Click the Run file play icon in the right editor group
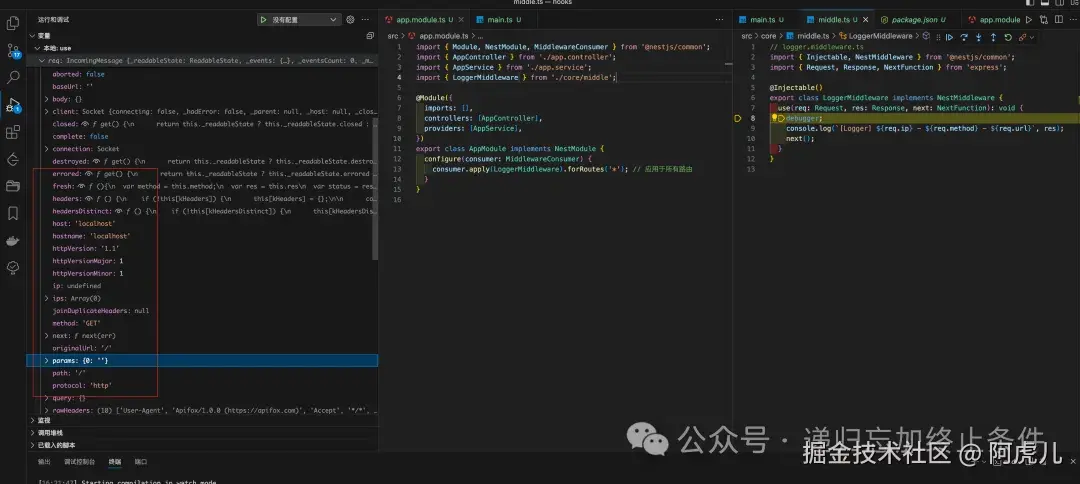Viewport: 1080px width, 484px height. coord(1029,20)
